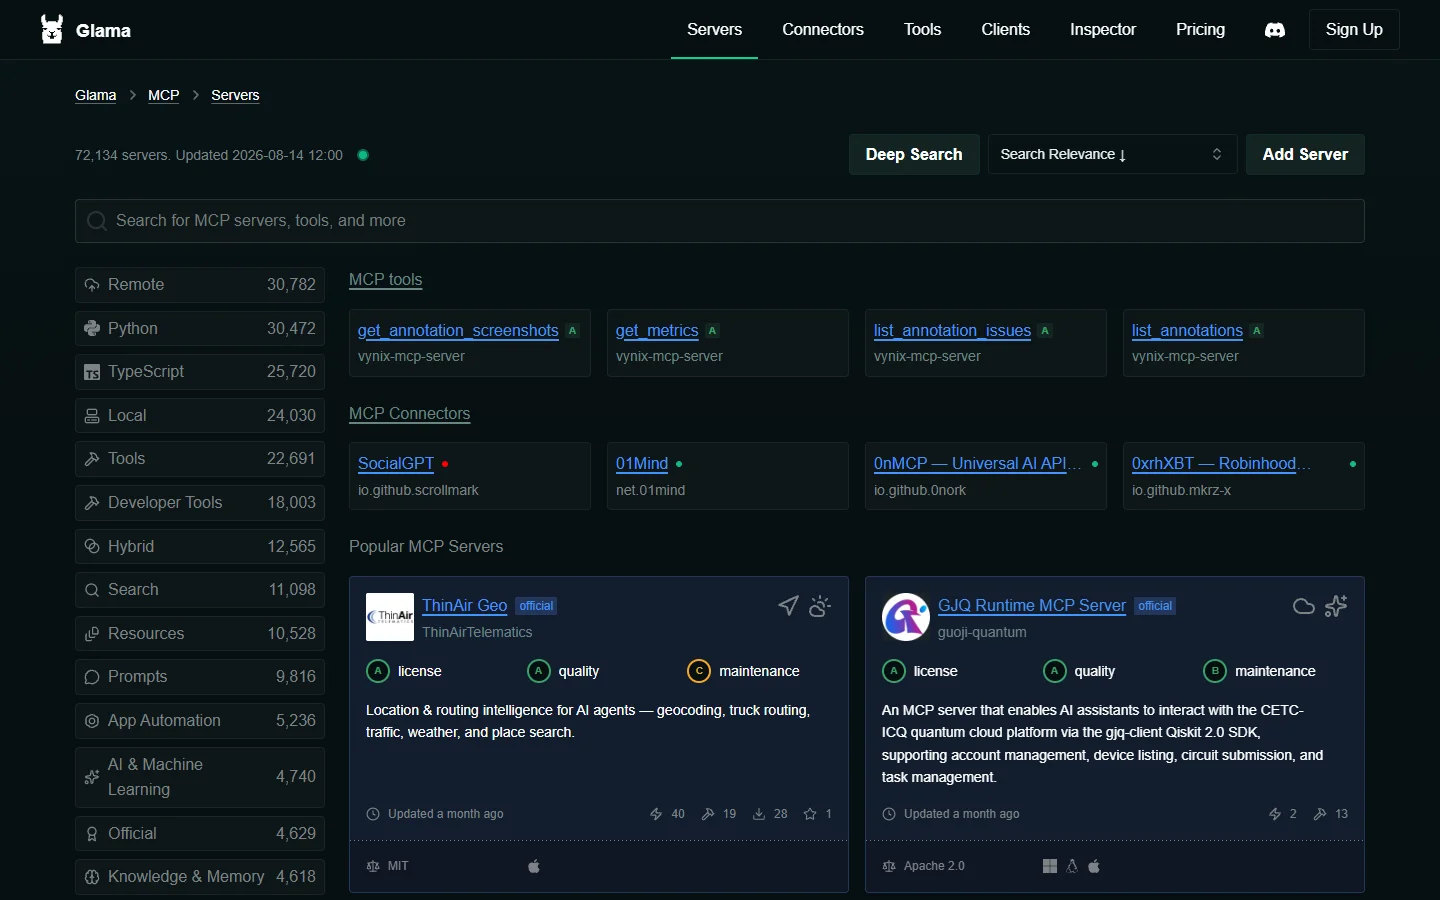Select the AI & Machine Learning sparkle icon
Viewport: 1440px width, 900px height.
click(x=92, y=777)
